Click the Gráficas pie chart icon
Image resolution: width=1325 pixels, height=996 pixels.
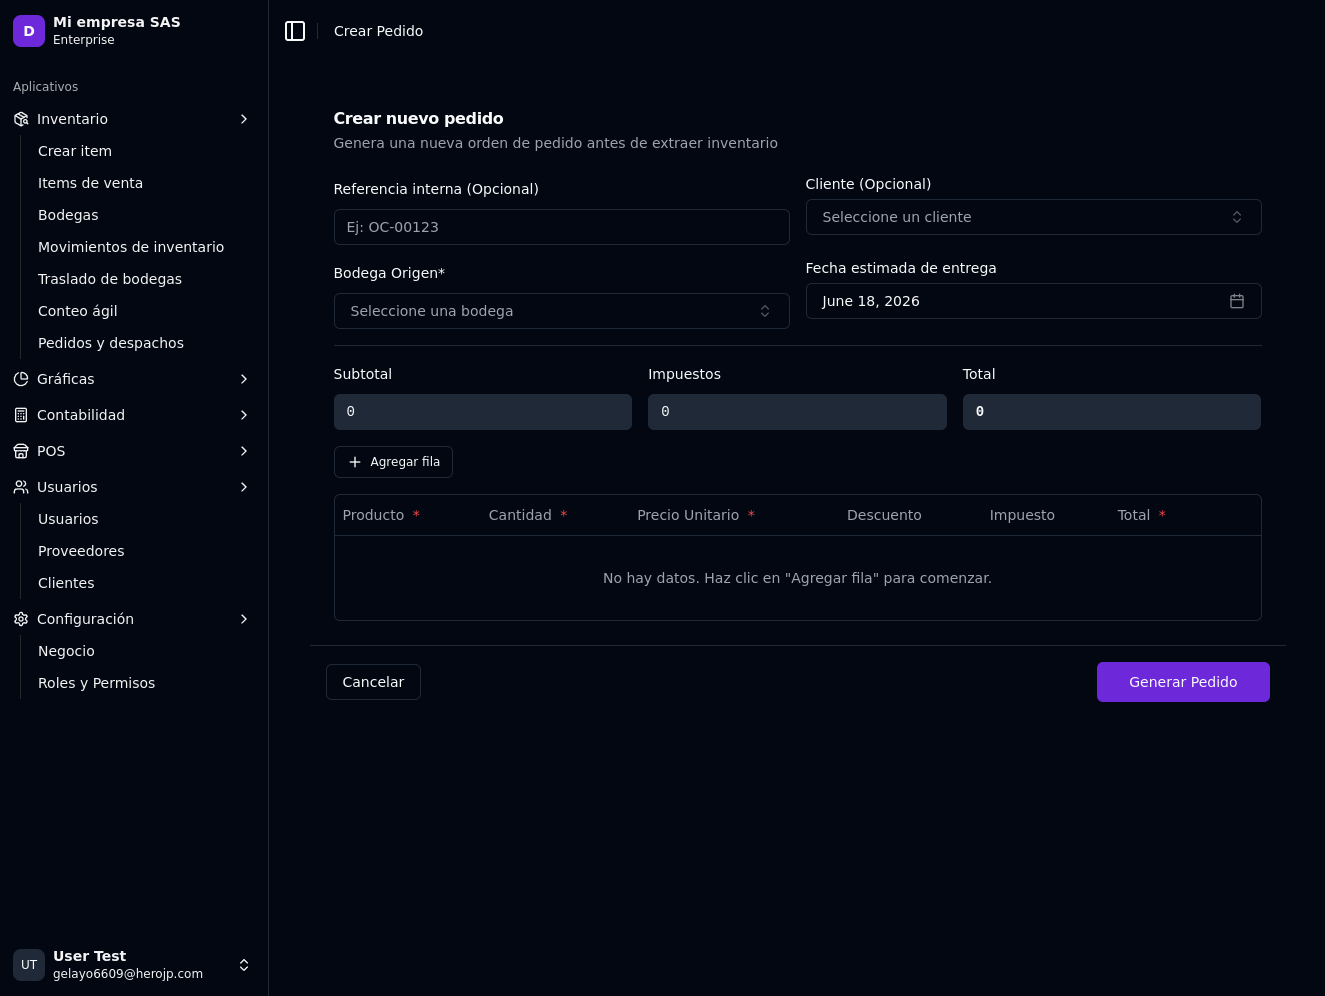(x=21, y=379)
